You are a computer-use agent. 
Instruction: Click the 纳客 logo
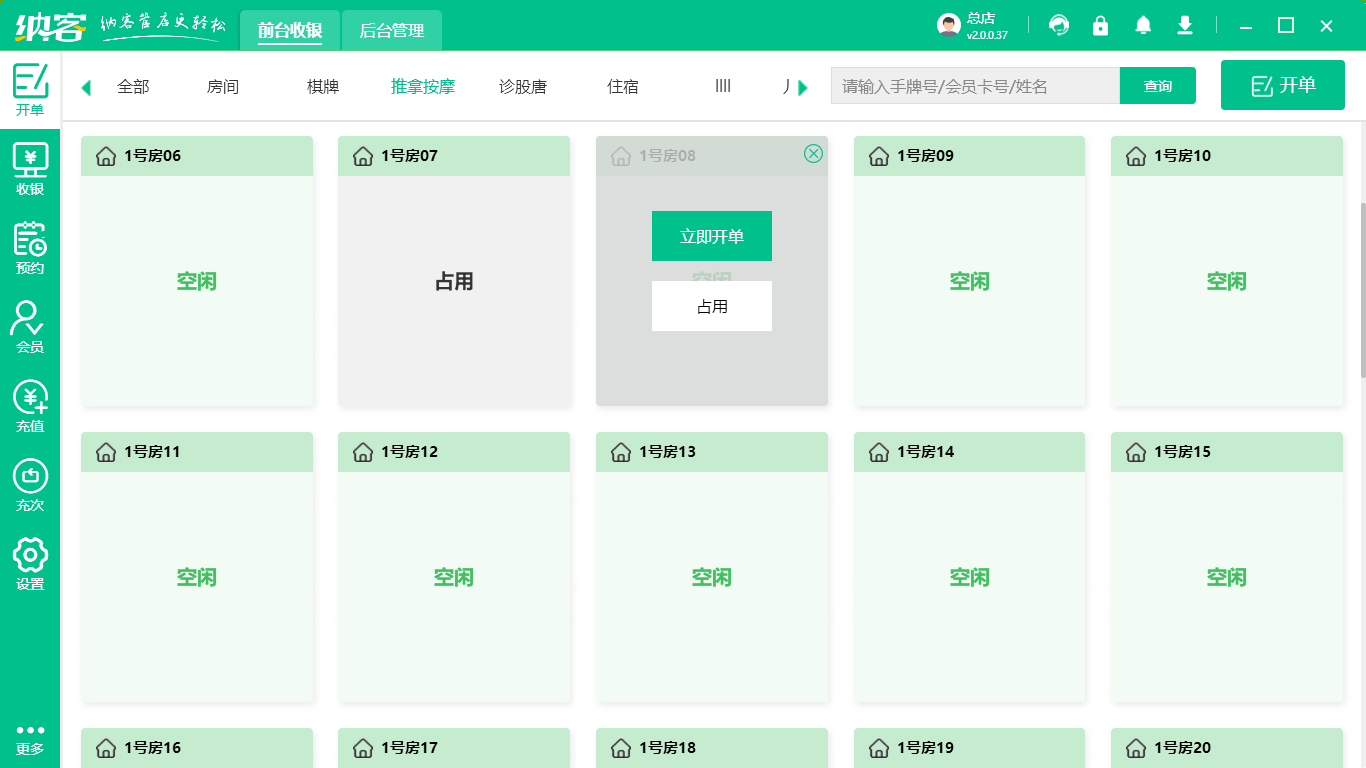(50, 25)
